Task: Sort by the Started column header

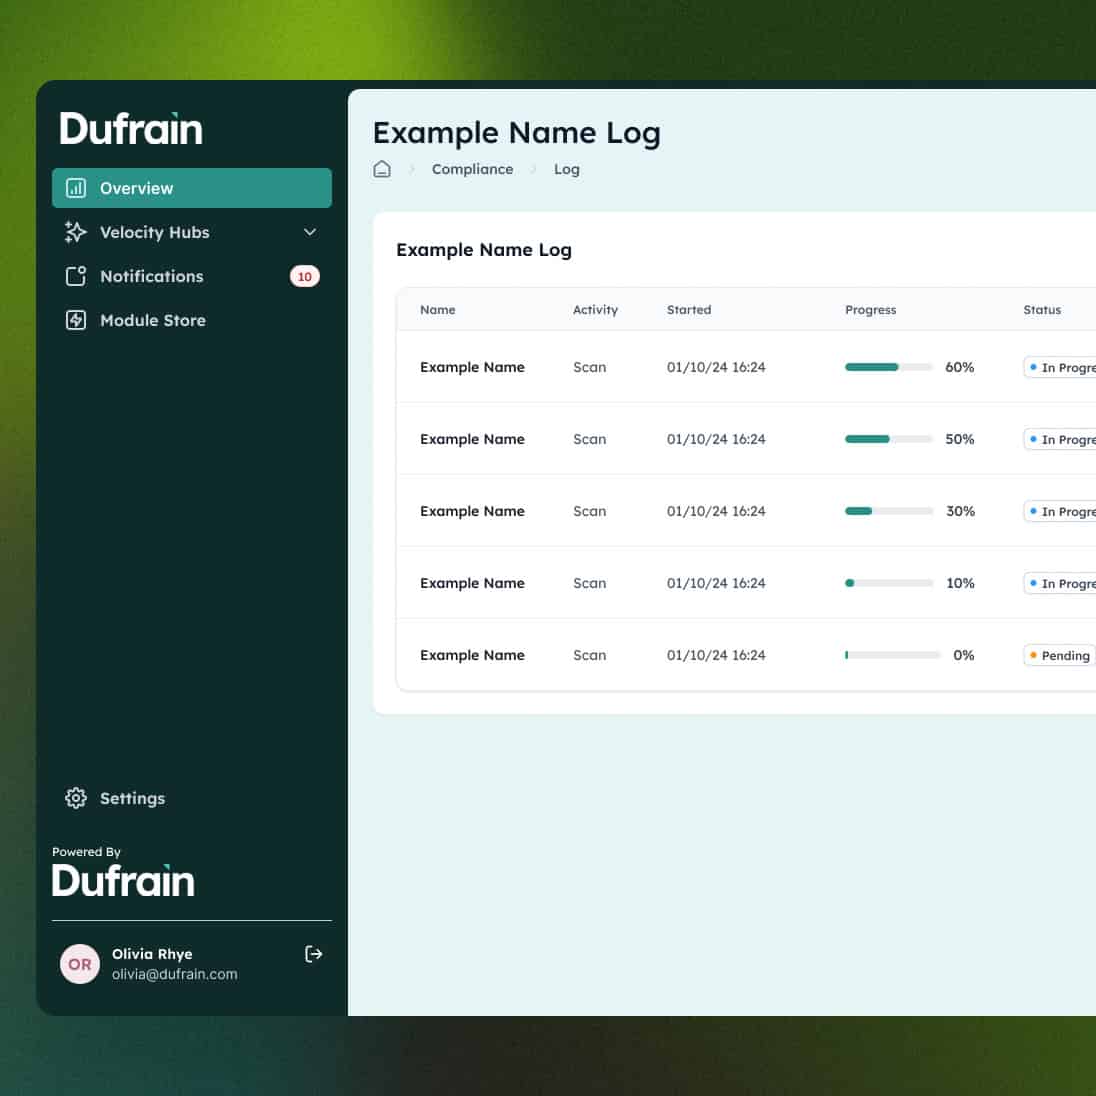Action: [689, 310]
